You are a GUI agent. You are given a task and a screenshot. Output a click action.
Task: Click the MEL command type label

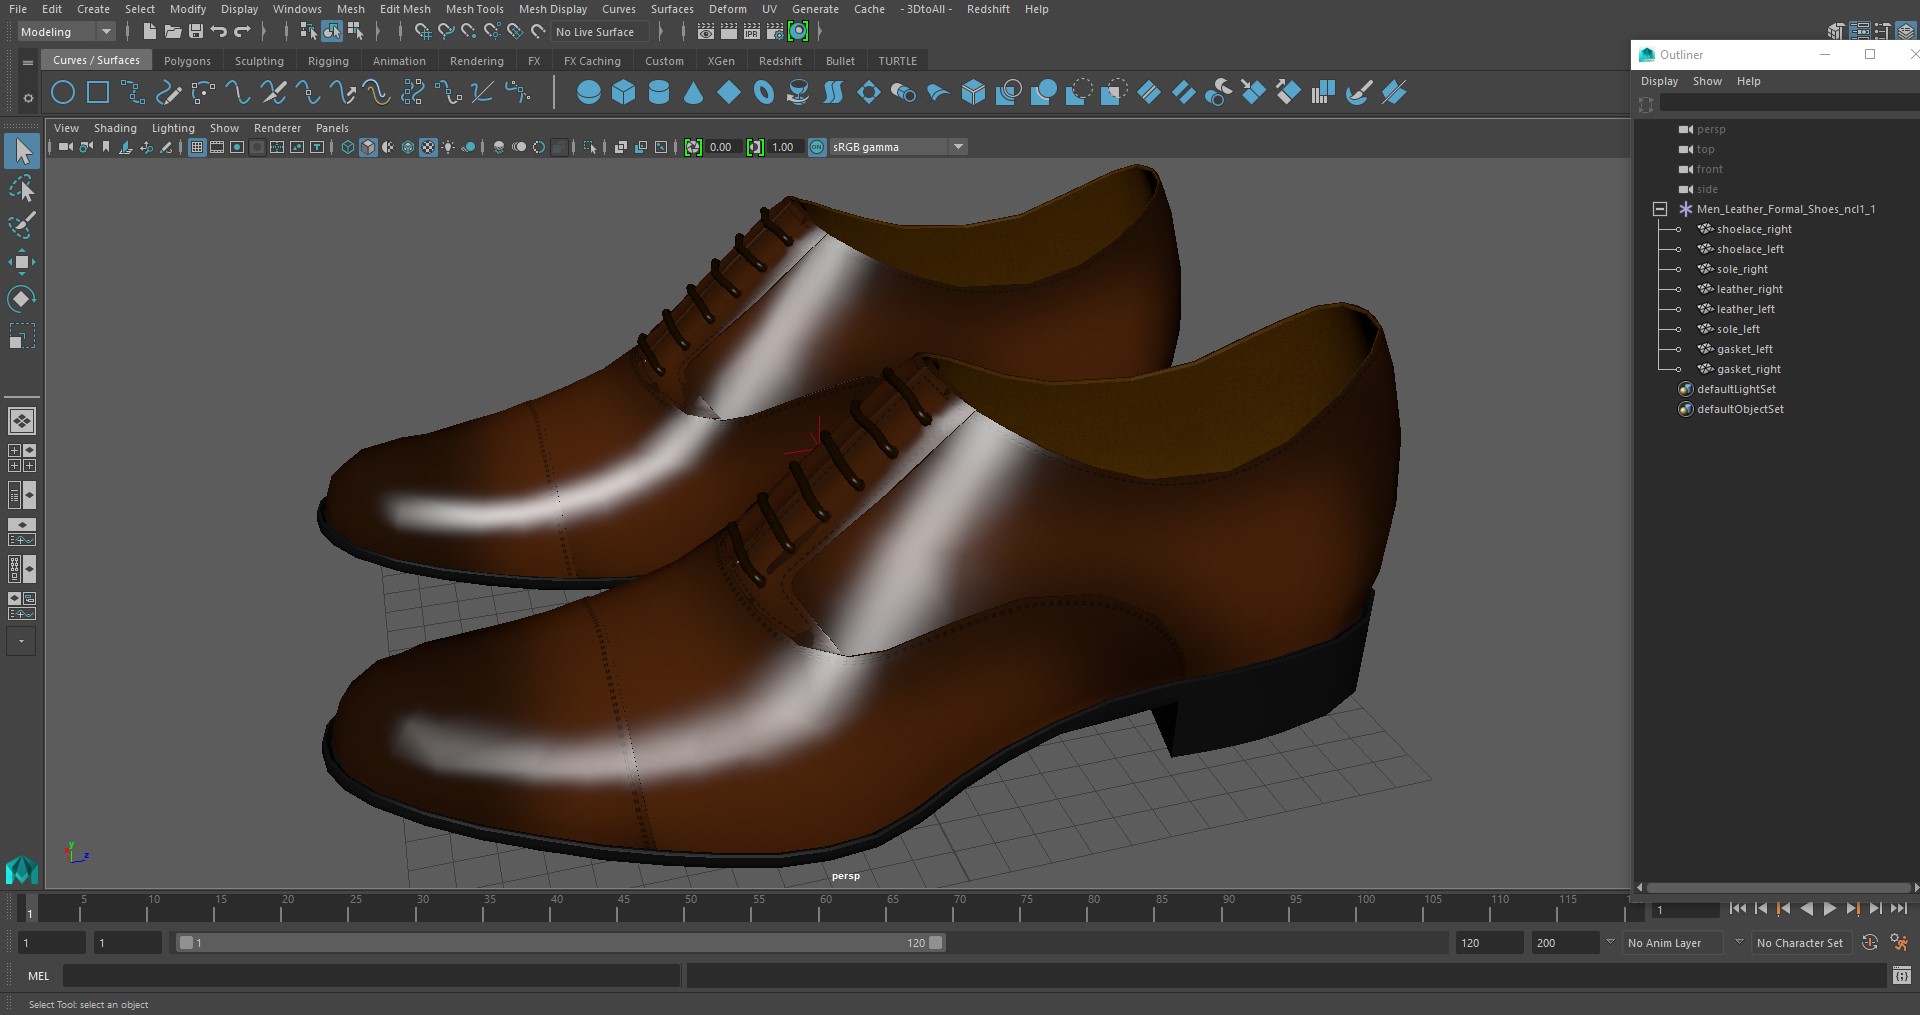pos(39,976)
